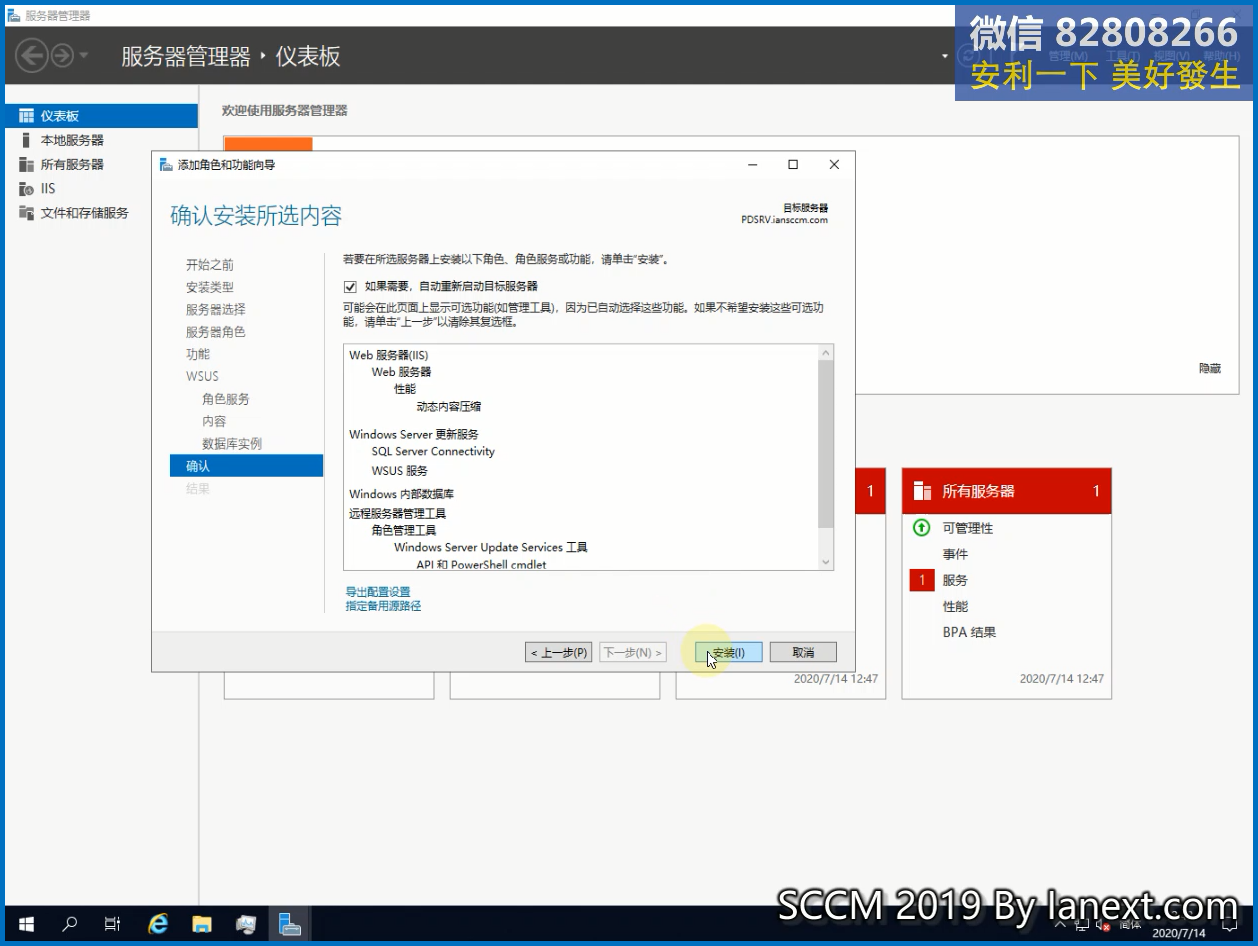Go to 安装类型 wizard step

[x=210, y=287]
